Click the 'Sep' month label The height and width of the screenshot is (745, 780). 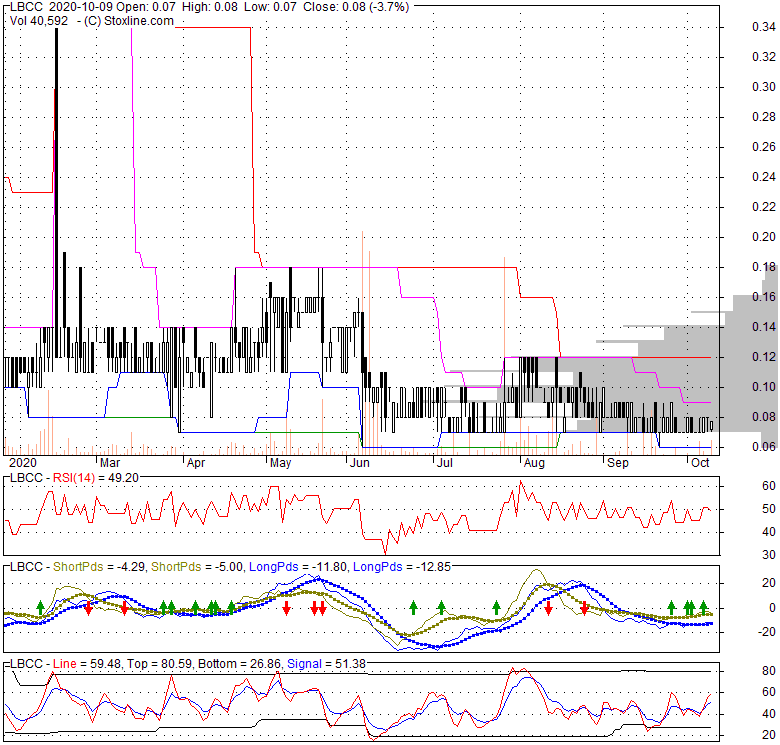(x=618, y=463)
